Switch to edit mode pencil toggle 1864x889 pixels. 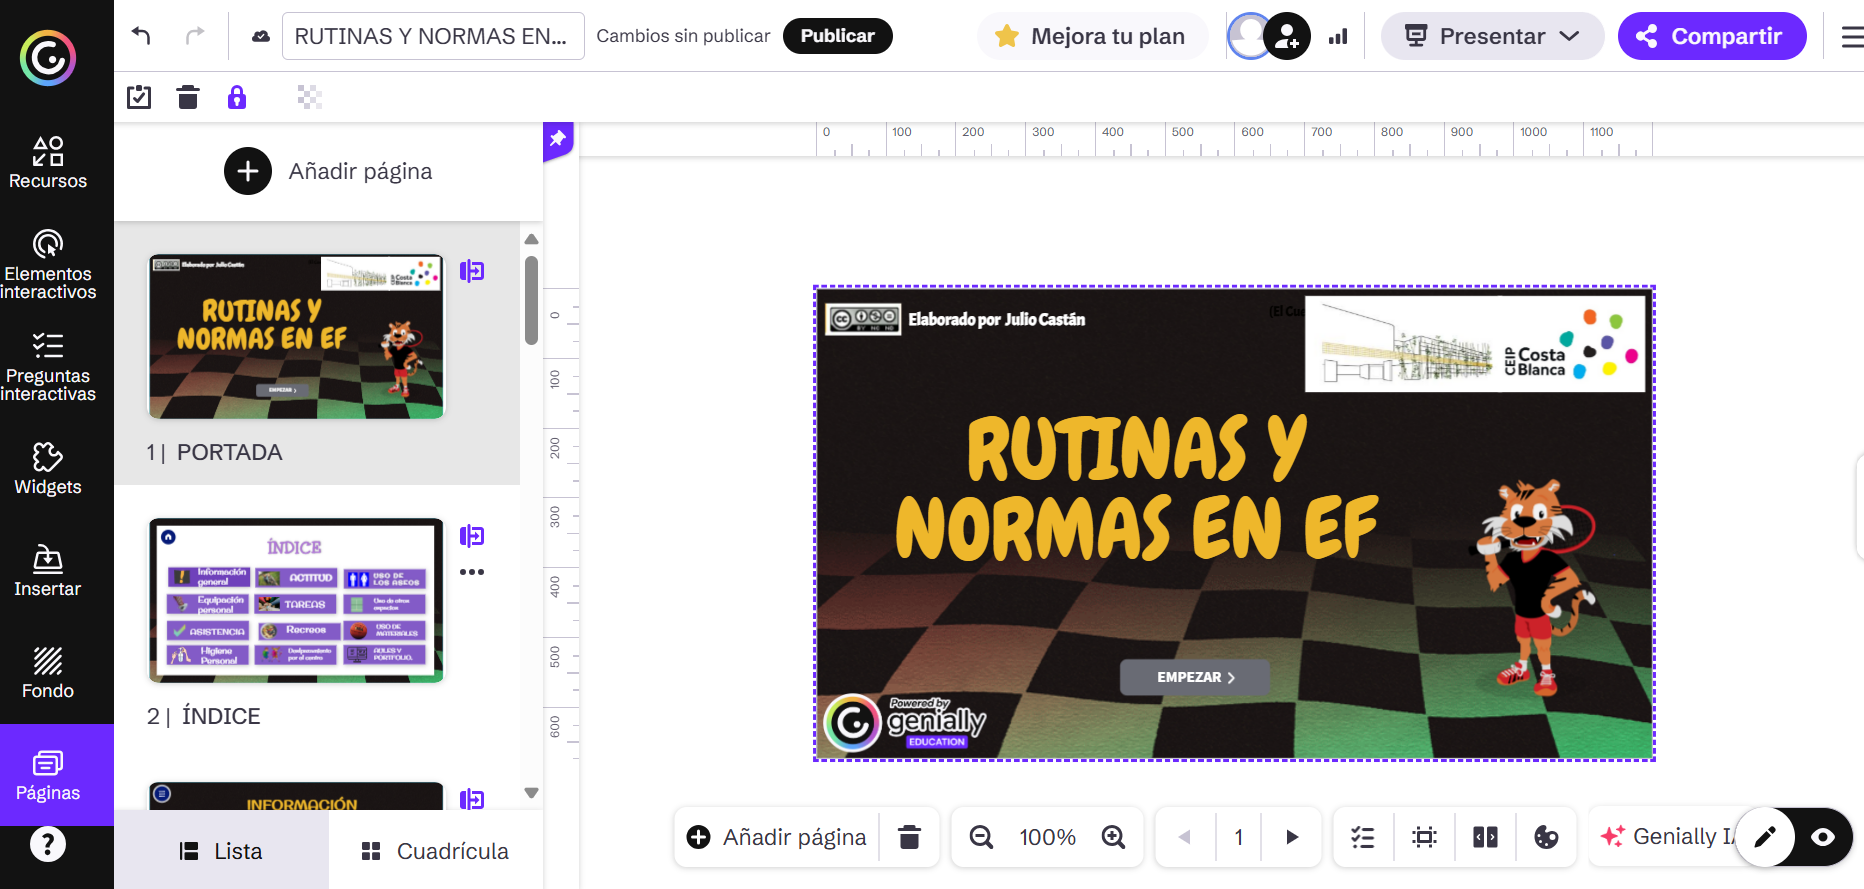(x=1765, y=837)
